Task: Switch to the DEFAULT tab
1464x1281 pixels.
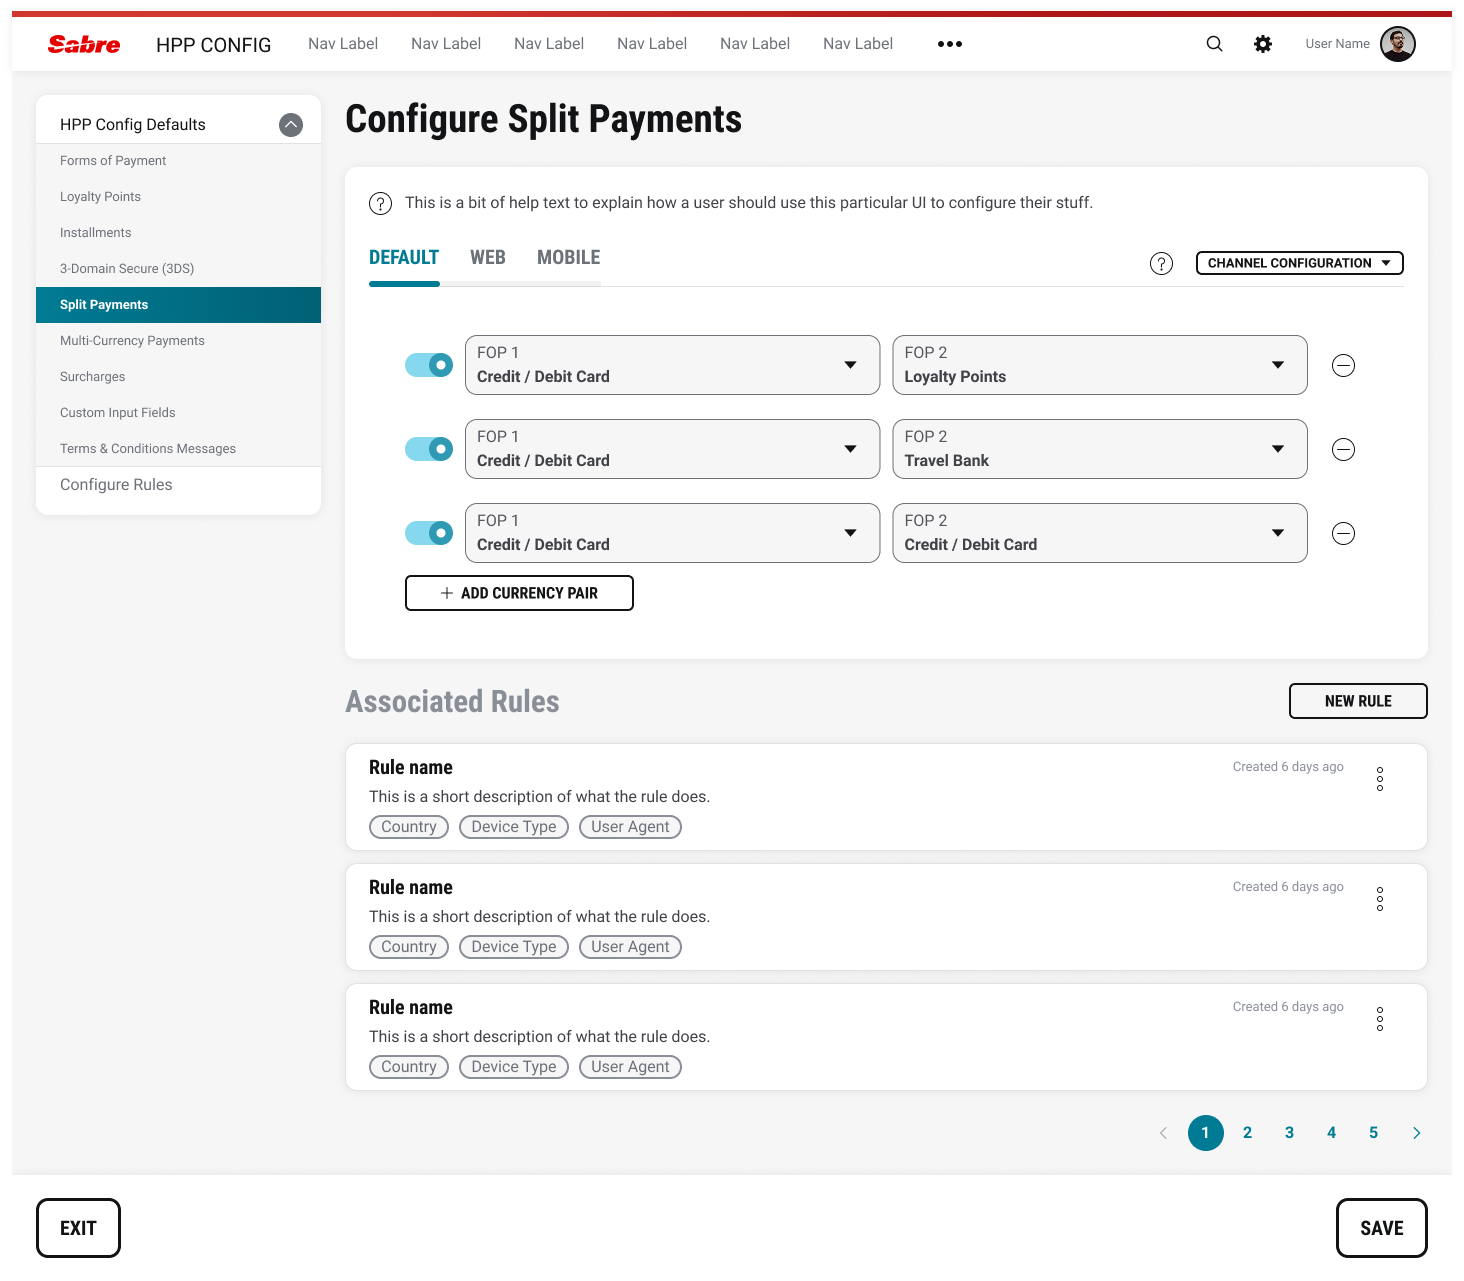Action: point(404,258)
